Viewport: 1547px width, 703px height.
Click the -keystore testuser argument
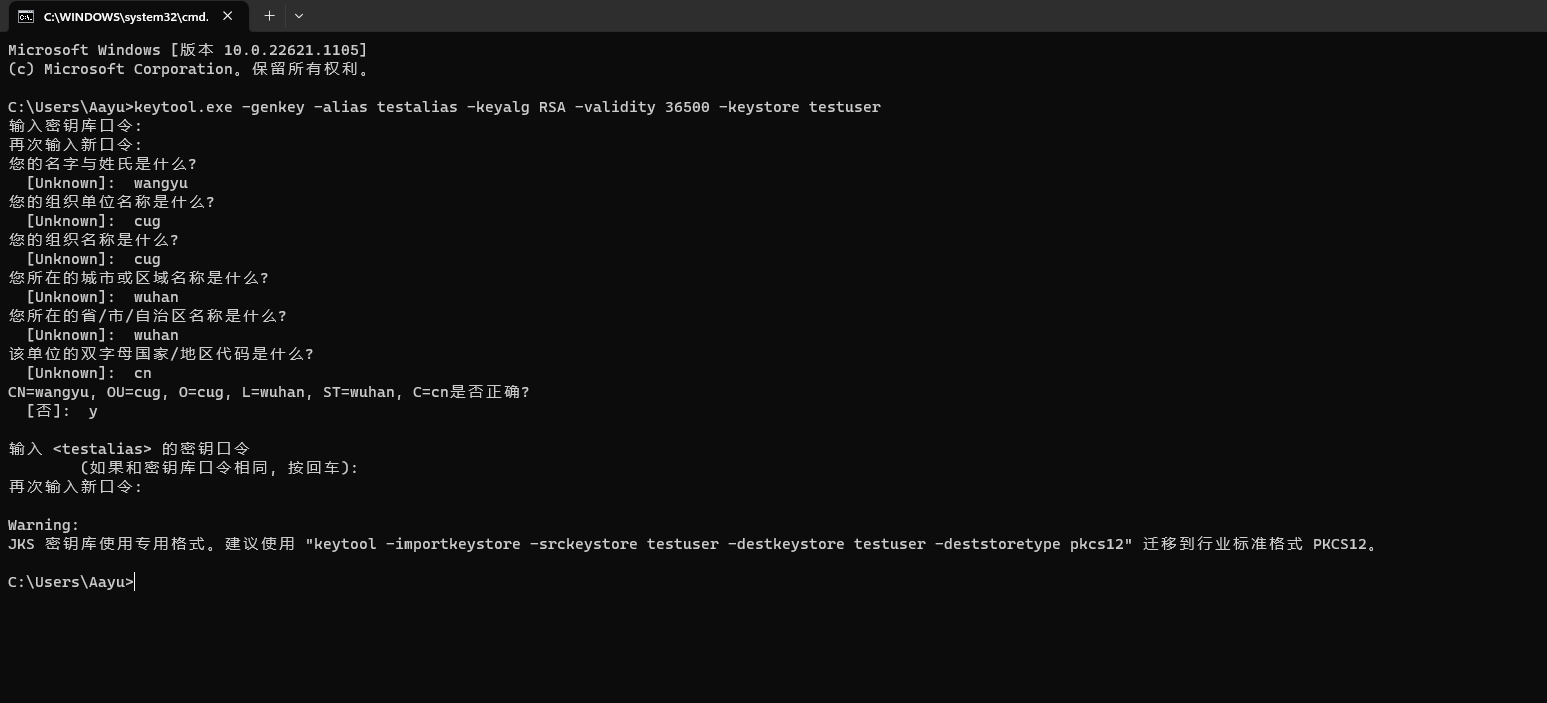pos(800,107)
